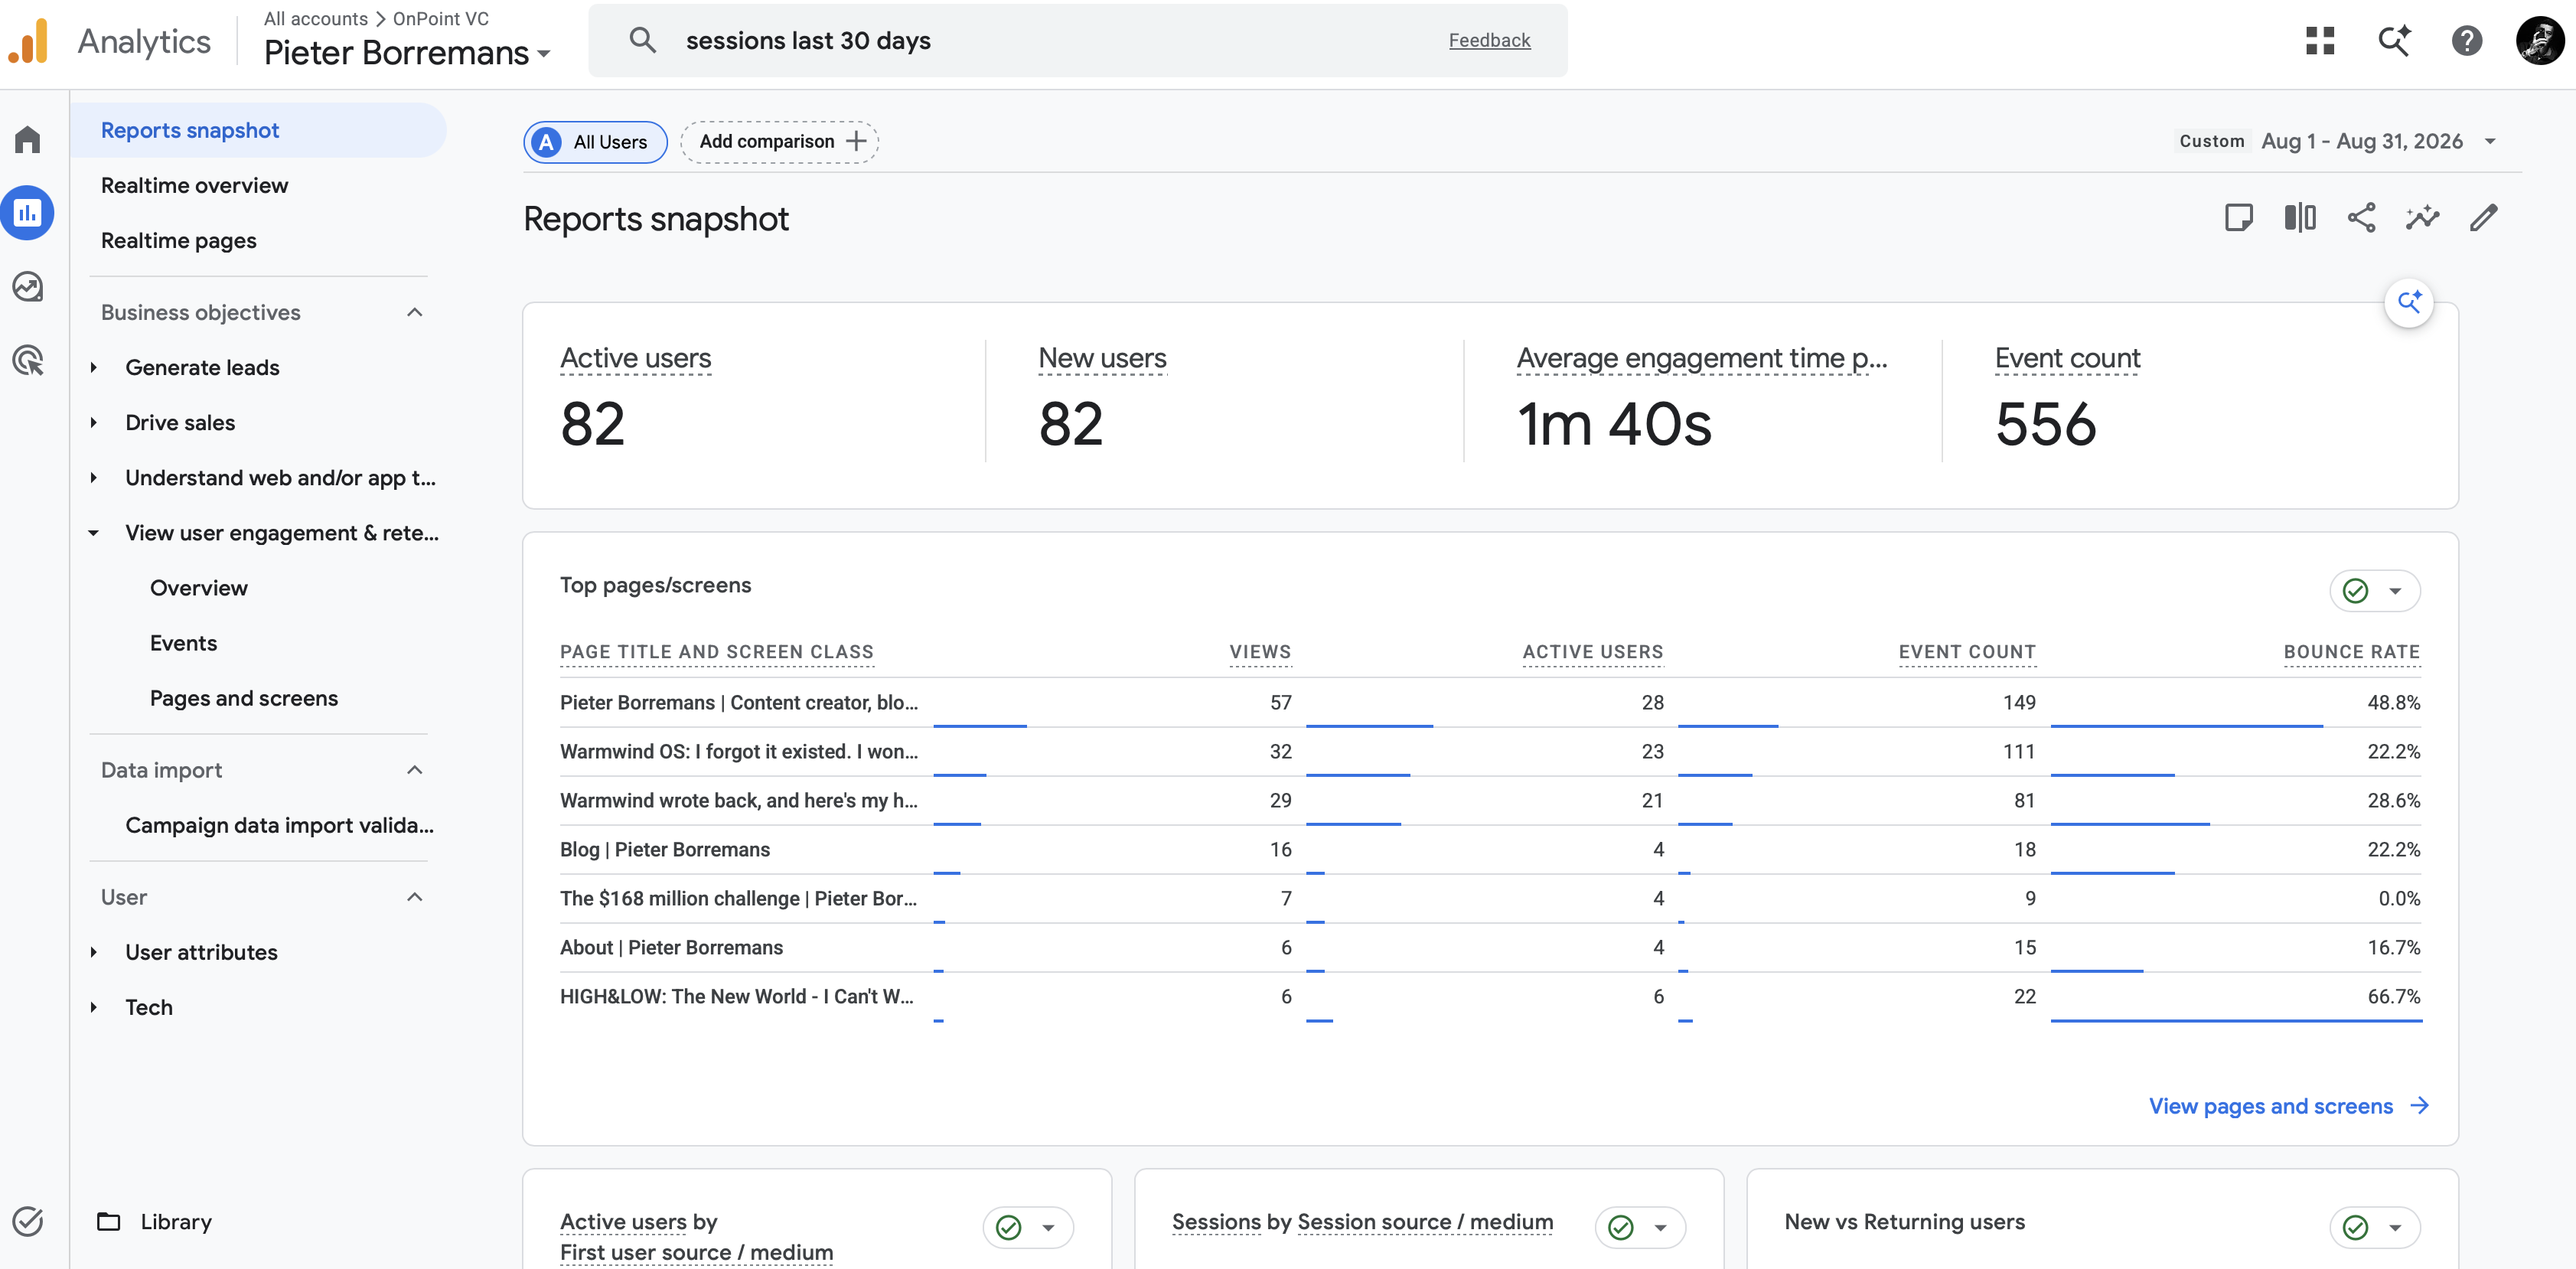The width and height of the screenshot is (2576, 1269).
Task: Click the Active users metric label
Action: 635,358
